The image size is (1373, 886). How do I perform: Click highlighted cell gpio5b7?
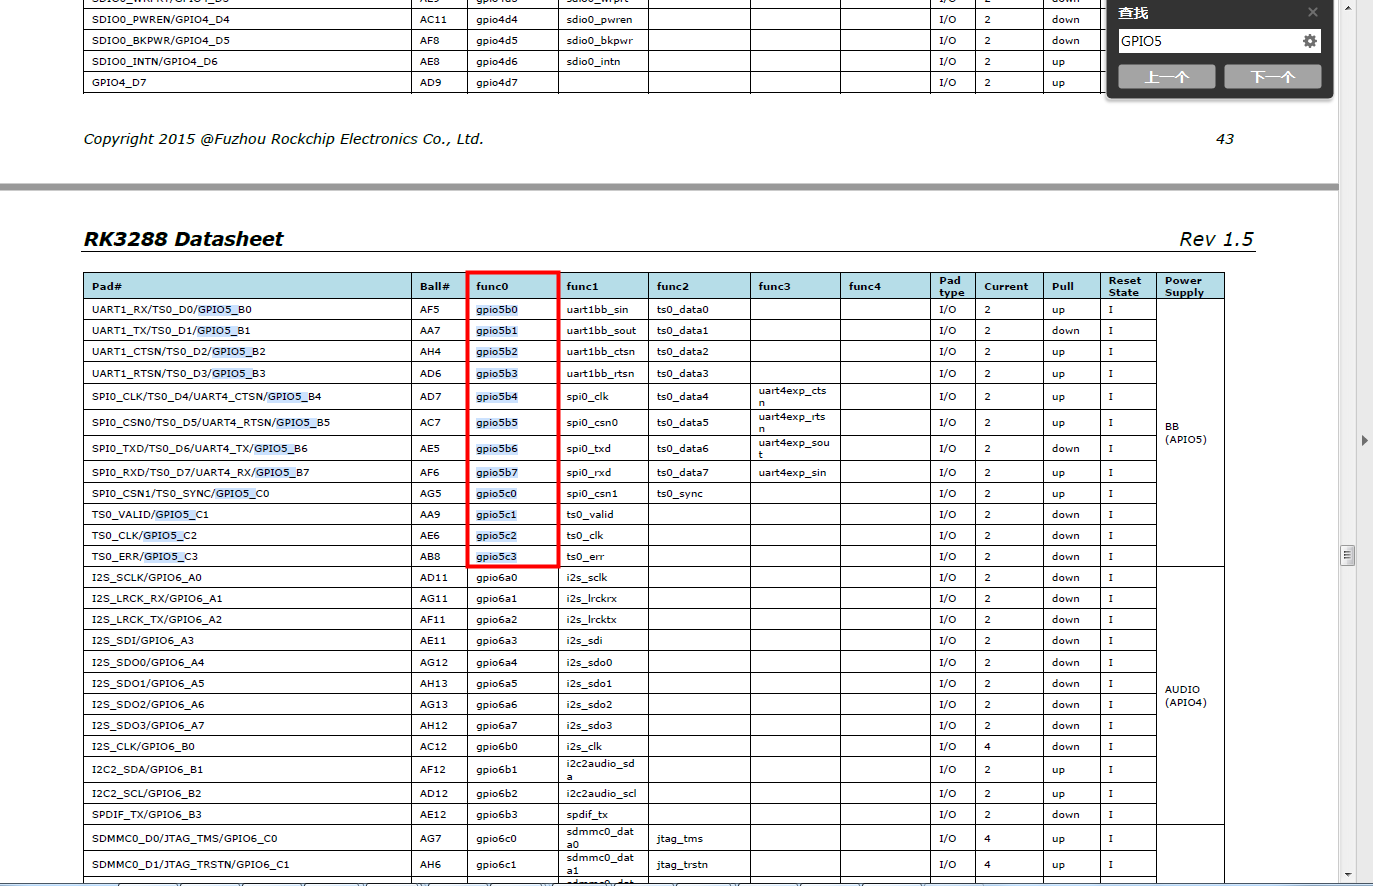[497, 473]
